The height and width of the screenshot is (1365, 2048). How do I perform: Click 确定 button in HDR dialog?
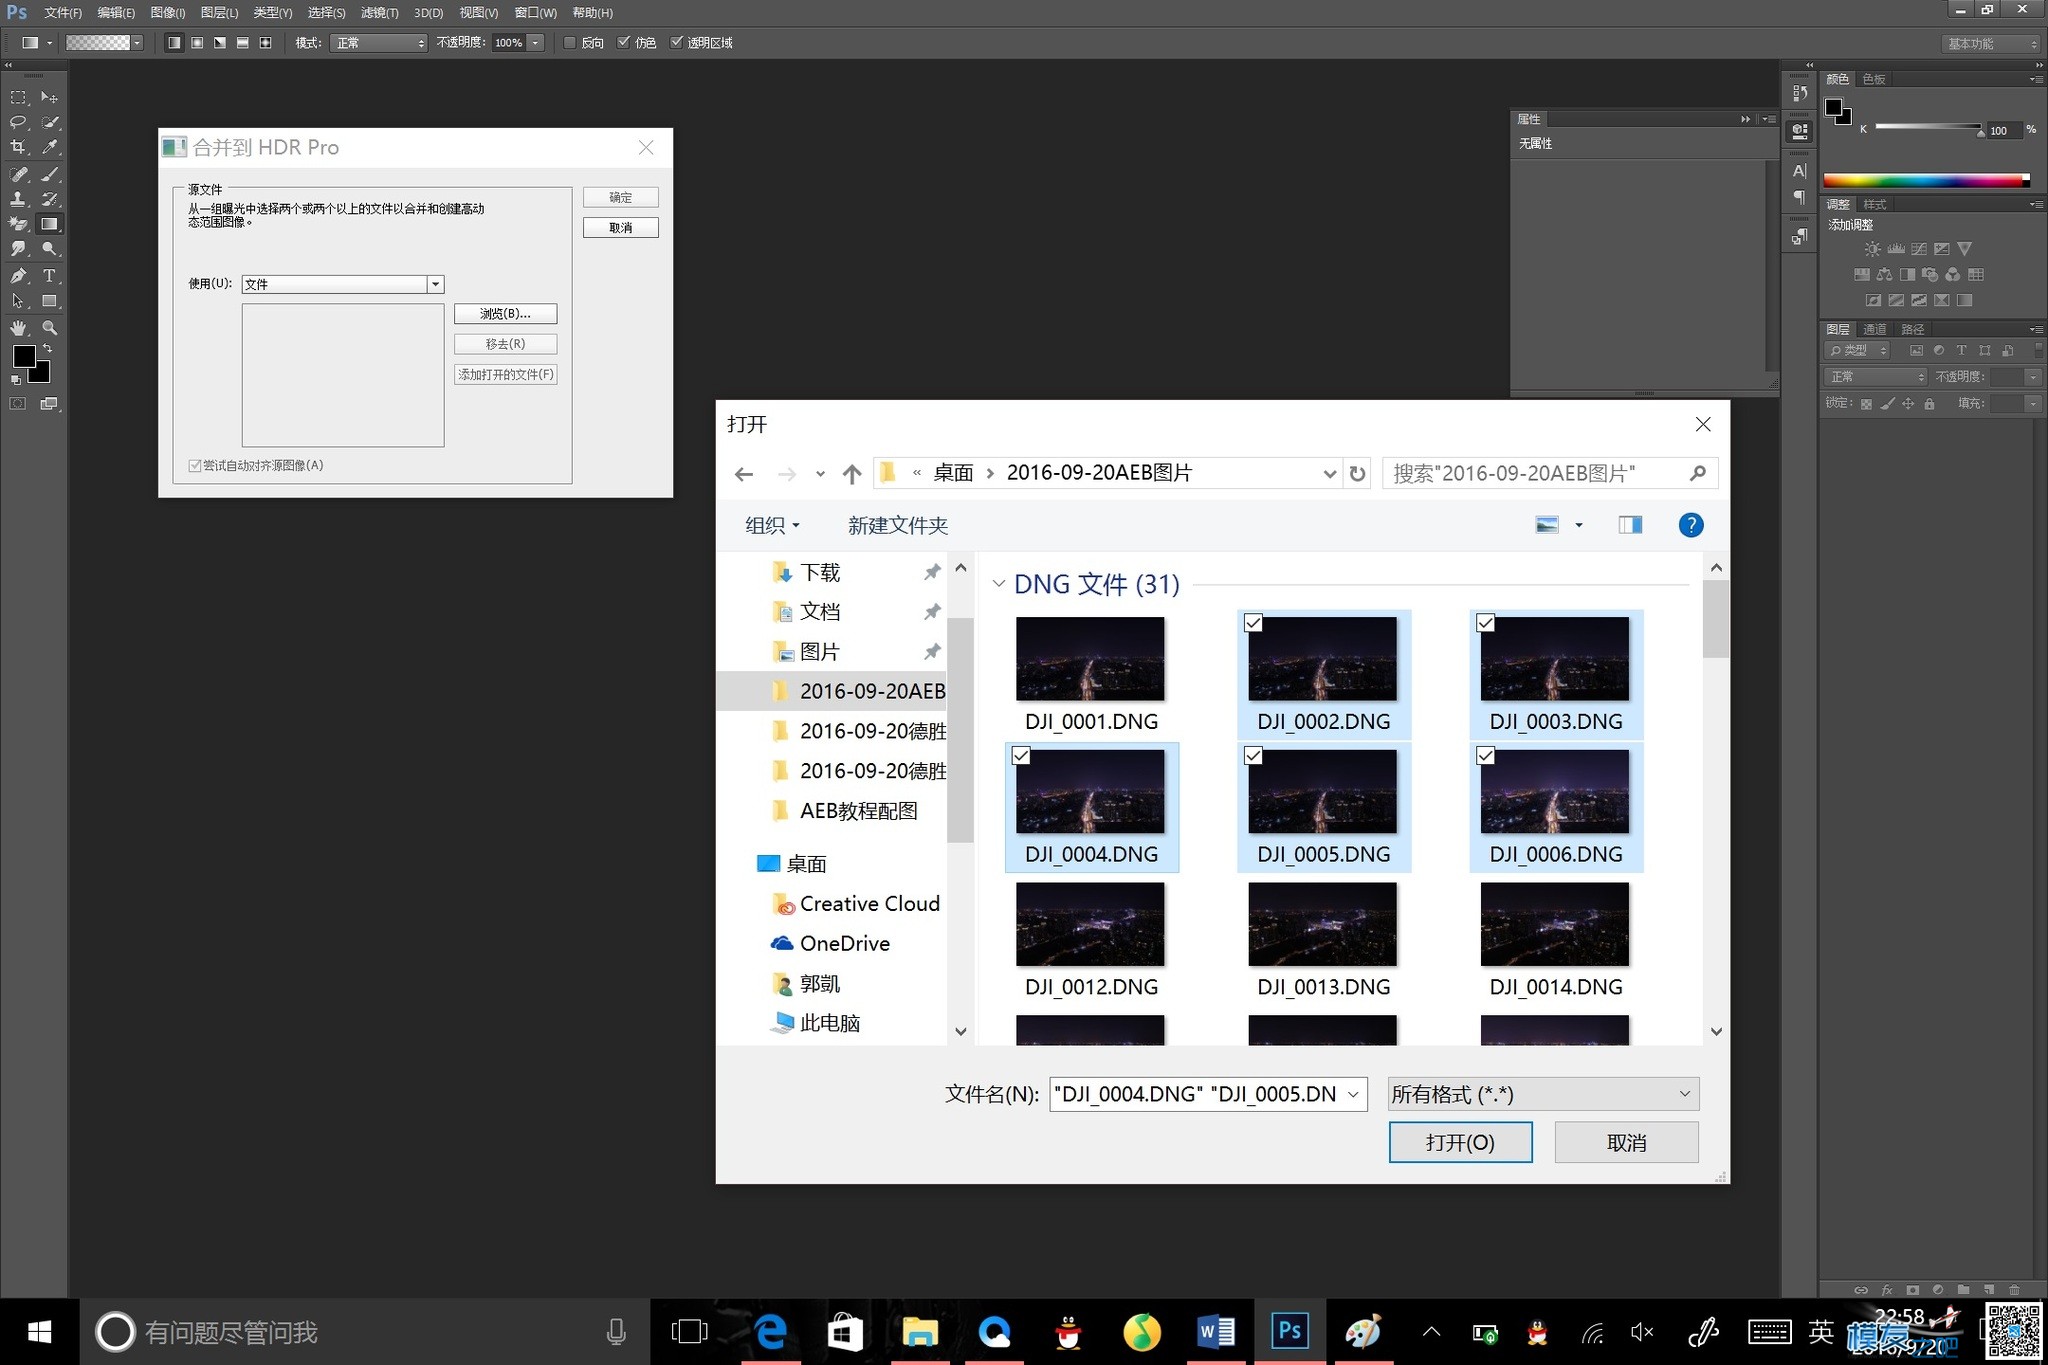[x=621, y=197]
